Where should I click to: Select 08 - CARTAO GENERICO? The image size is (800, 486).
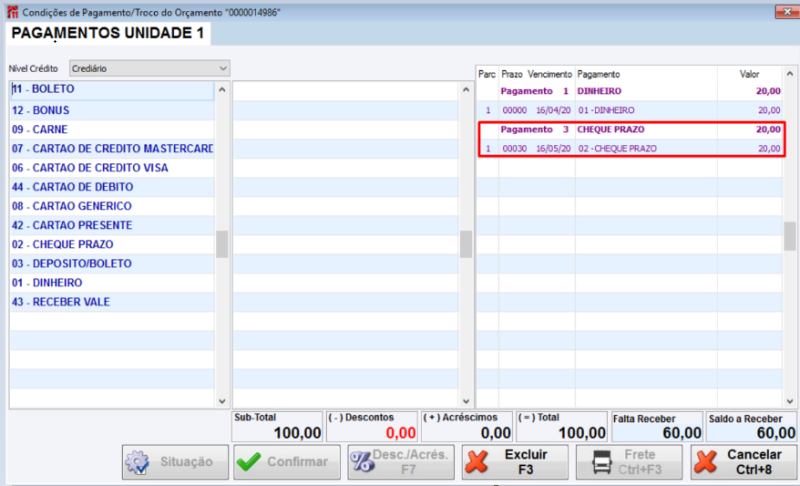[x=112, y=206]
